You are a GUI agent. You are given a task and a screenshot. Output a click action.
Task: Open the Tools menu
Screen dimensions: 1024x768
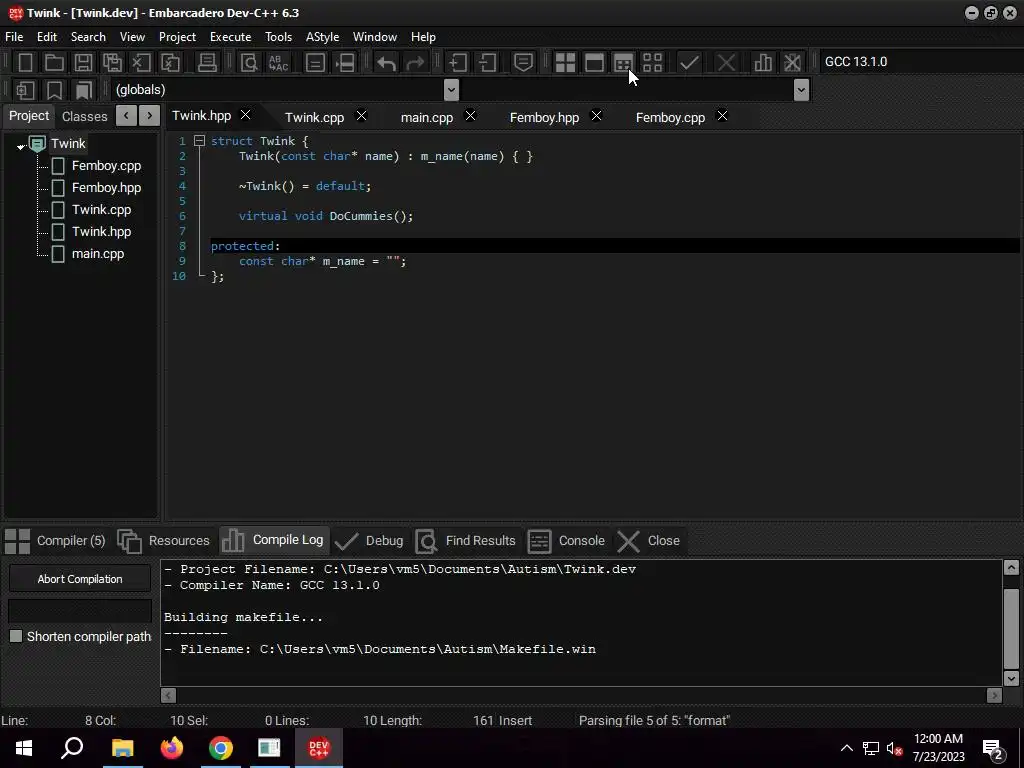point(278,37)
